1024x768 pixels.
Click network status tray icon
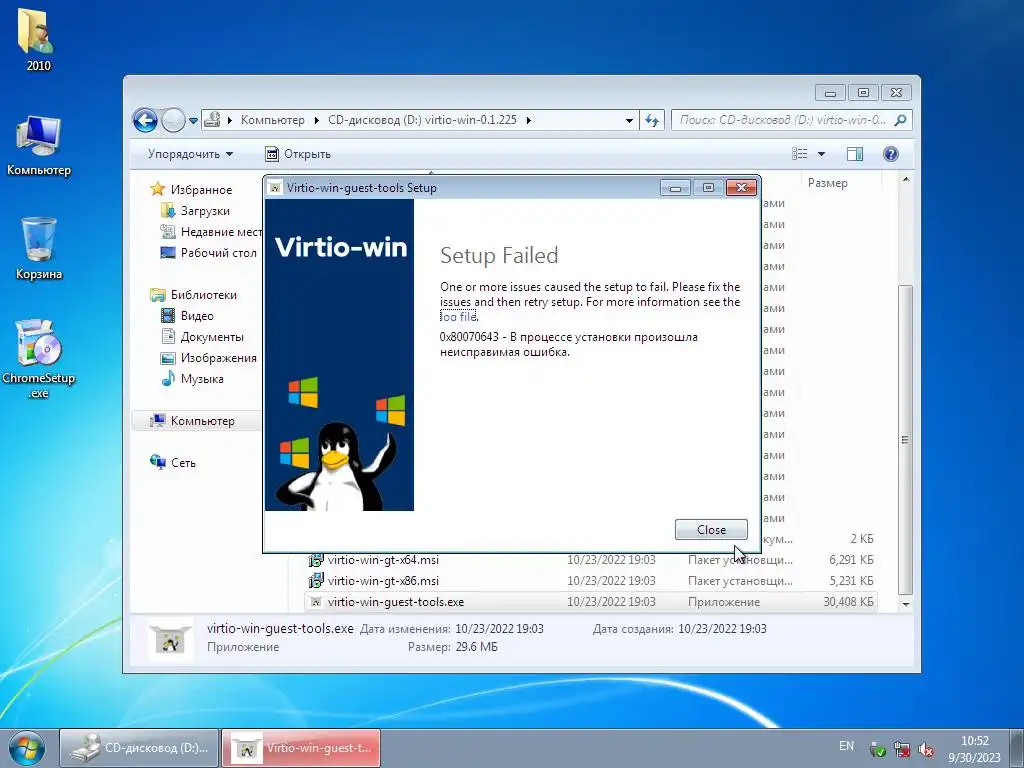(x=902, y=750)
